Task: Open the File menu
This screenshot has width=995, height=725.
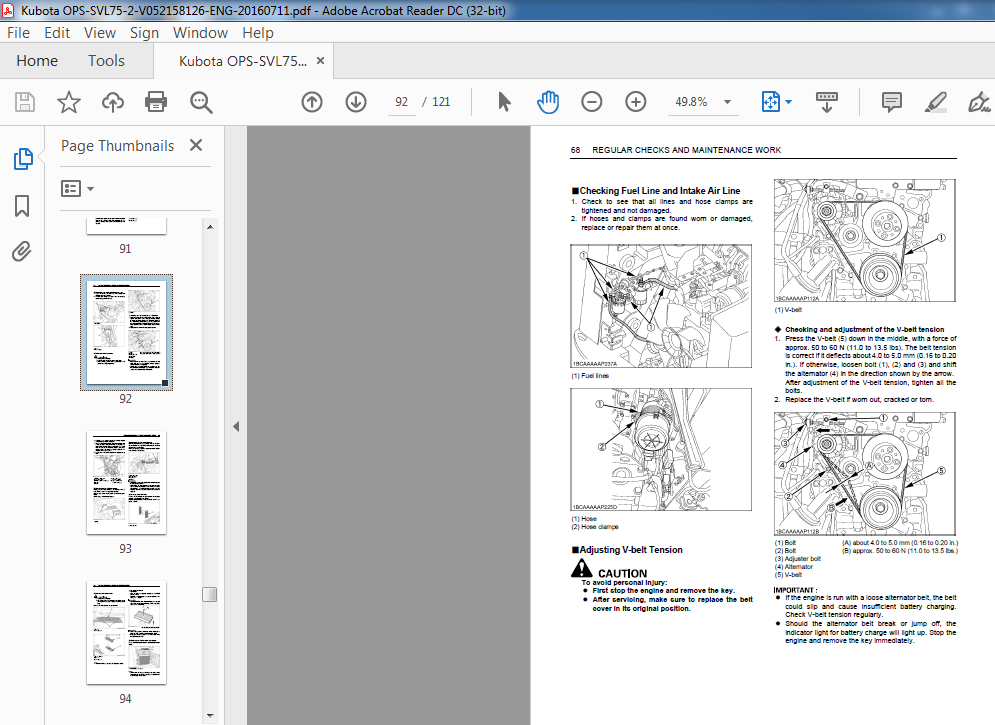Action: click(x=18, y=33)
